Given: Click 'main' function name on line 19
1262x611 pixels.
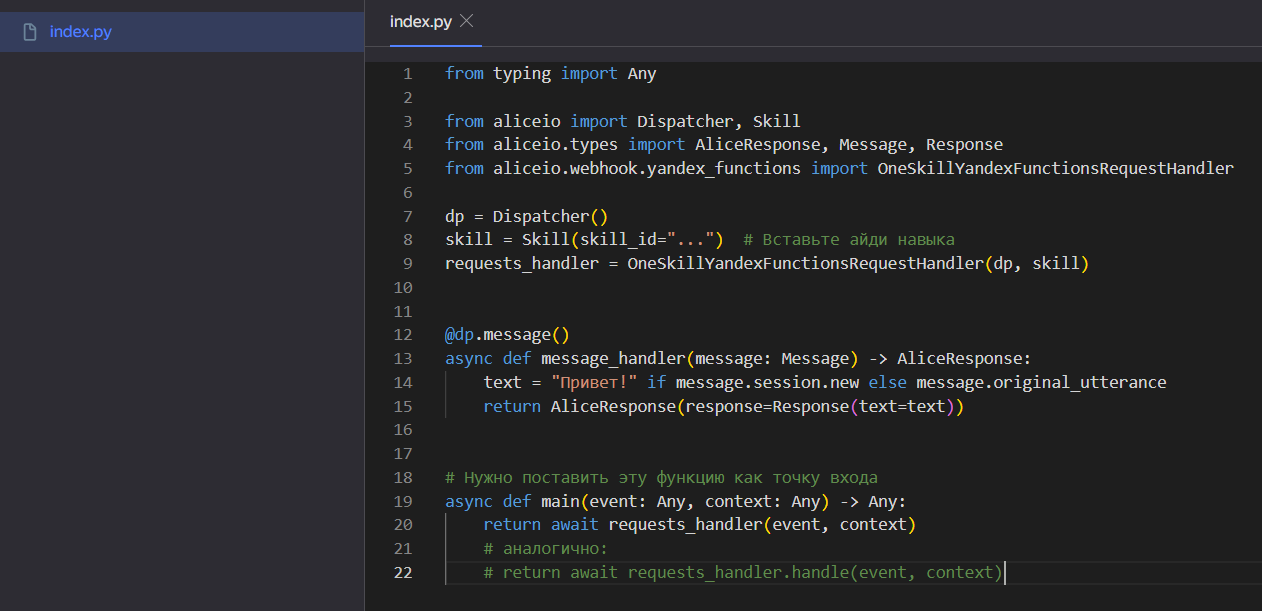Looking at the screenshot, I should click(x=560, y=502).
